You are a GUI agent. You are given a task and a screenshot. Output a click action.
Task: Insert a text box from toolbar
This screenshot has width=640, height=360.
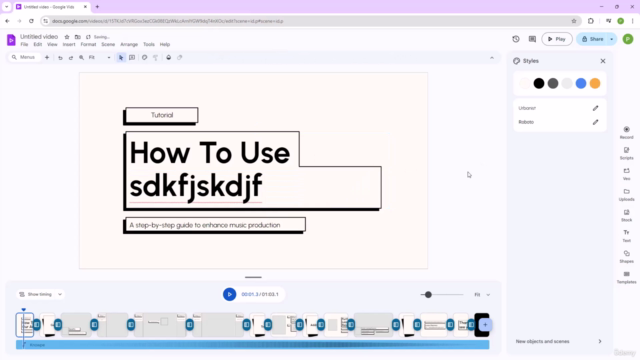(132, 58)
